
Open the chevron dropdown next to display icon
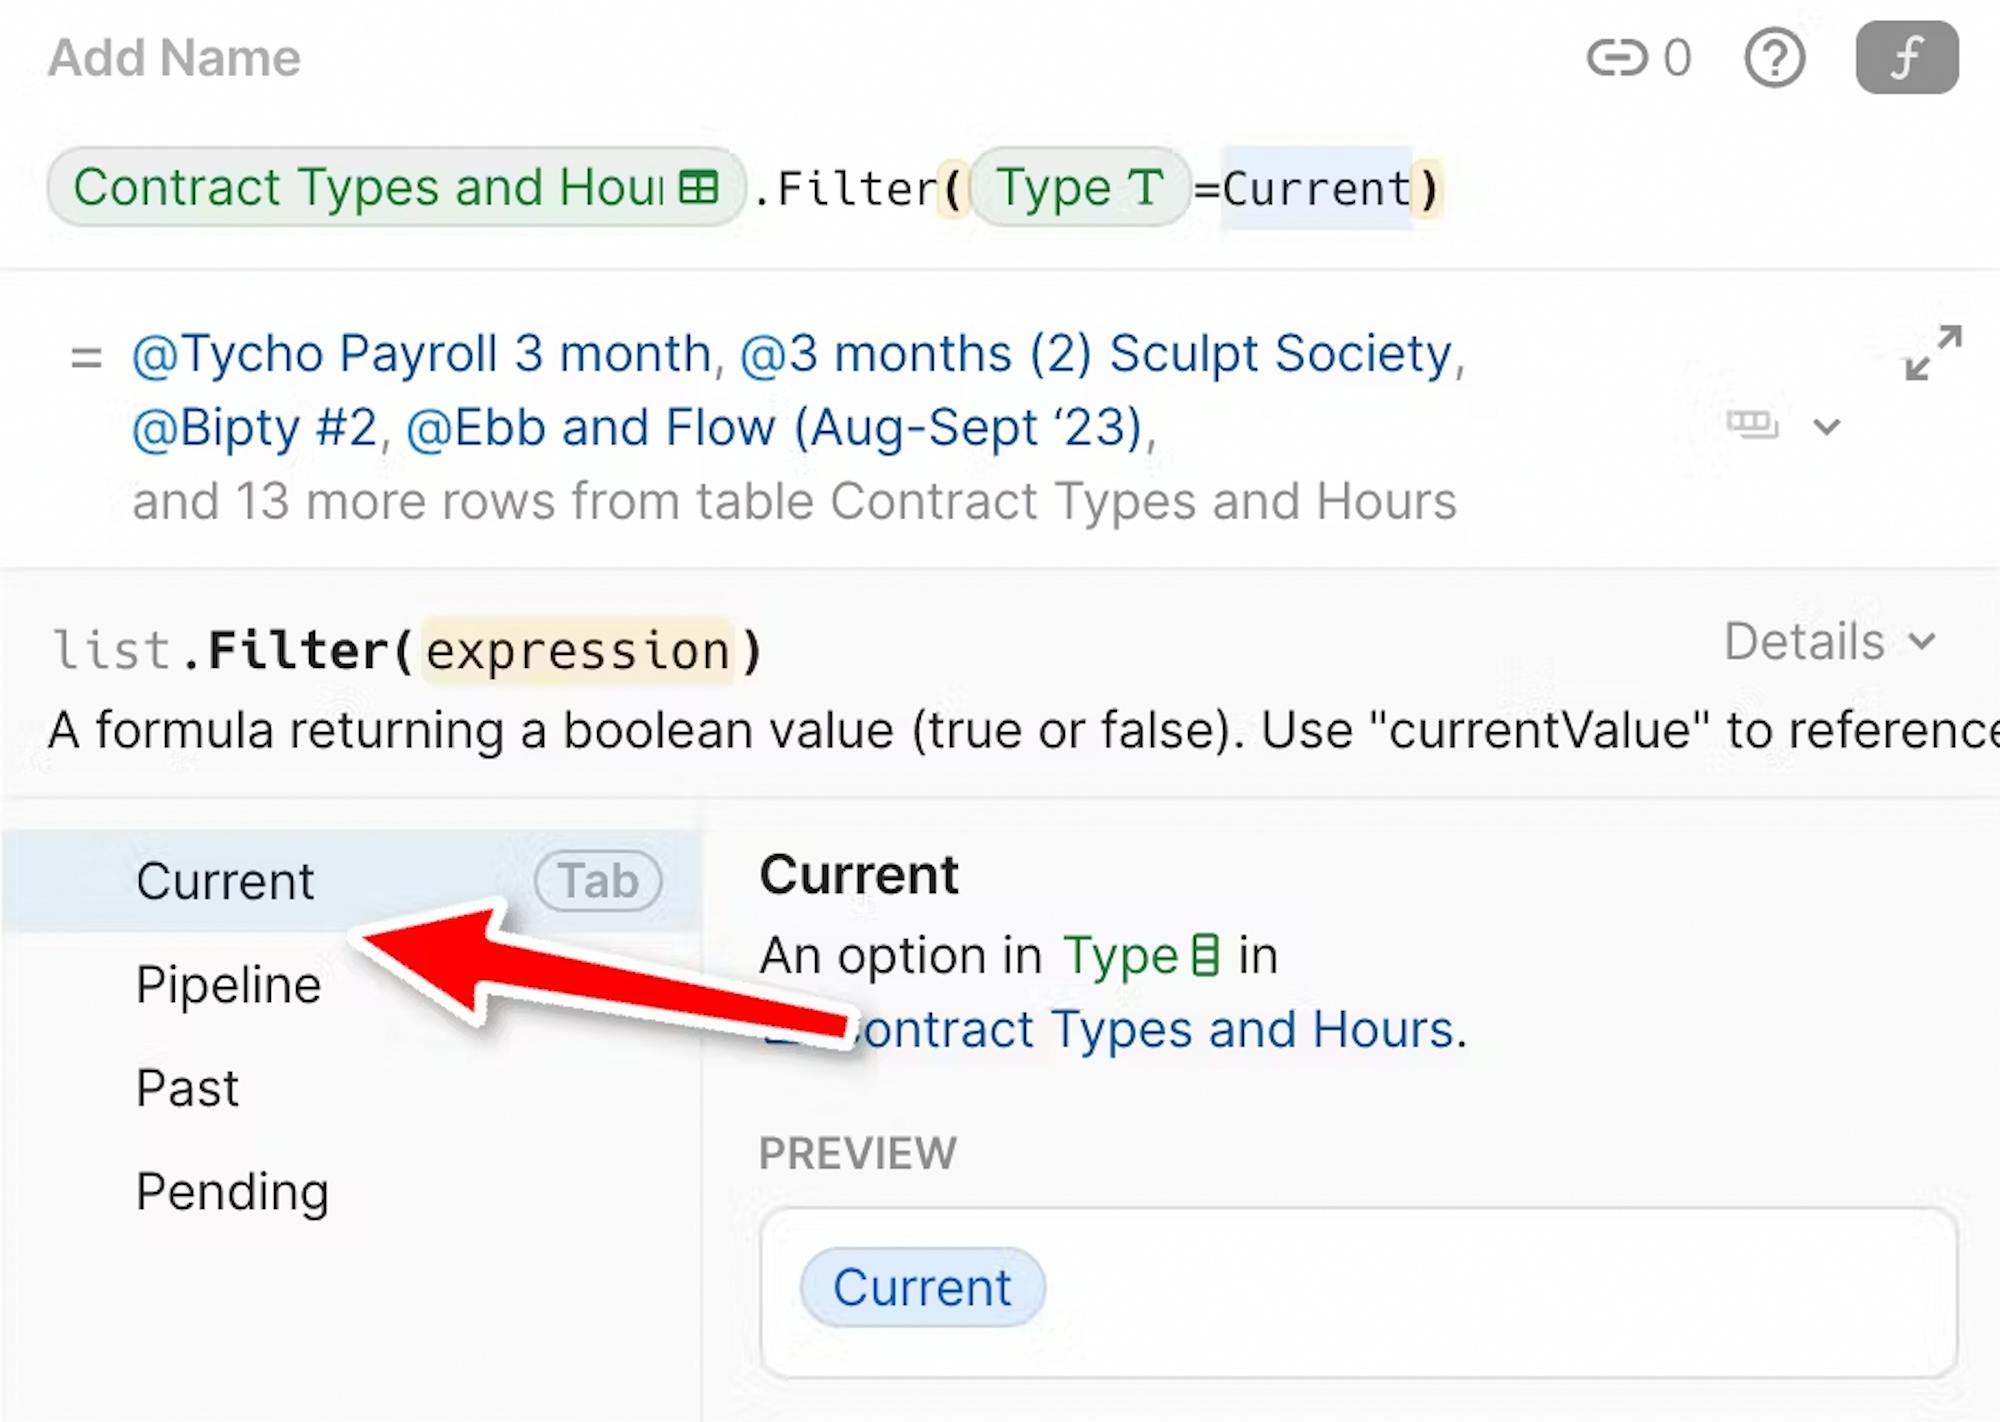(x=1827, y=427)
